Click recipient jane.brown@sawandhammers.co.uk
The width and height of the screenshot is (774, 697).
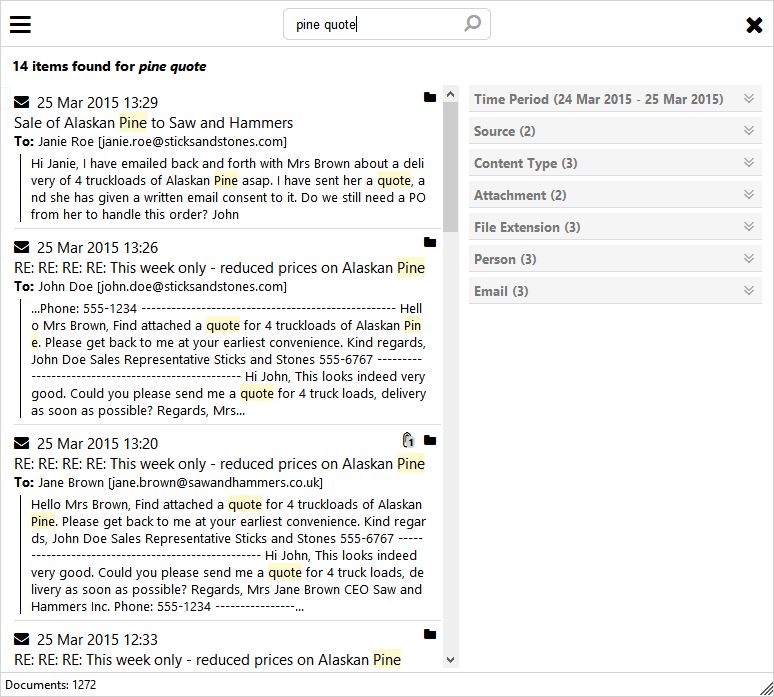coord(216,483)
